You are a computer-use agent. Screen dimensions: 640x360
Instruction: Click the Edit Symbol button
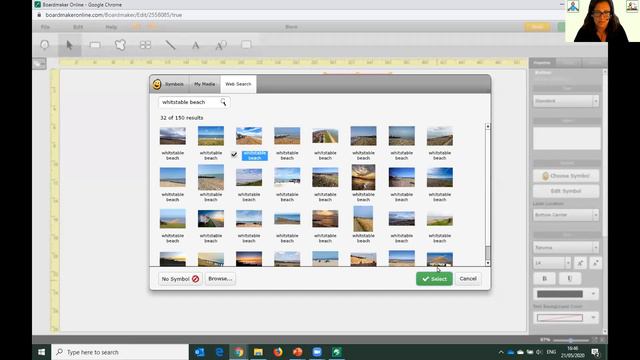pyautogui.click(x=566, y=191)
